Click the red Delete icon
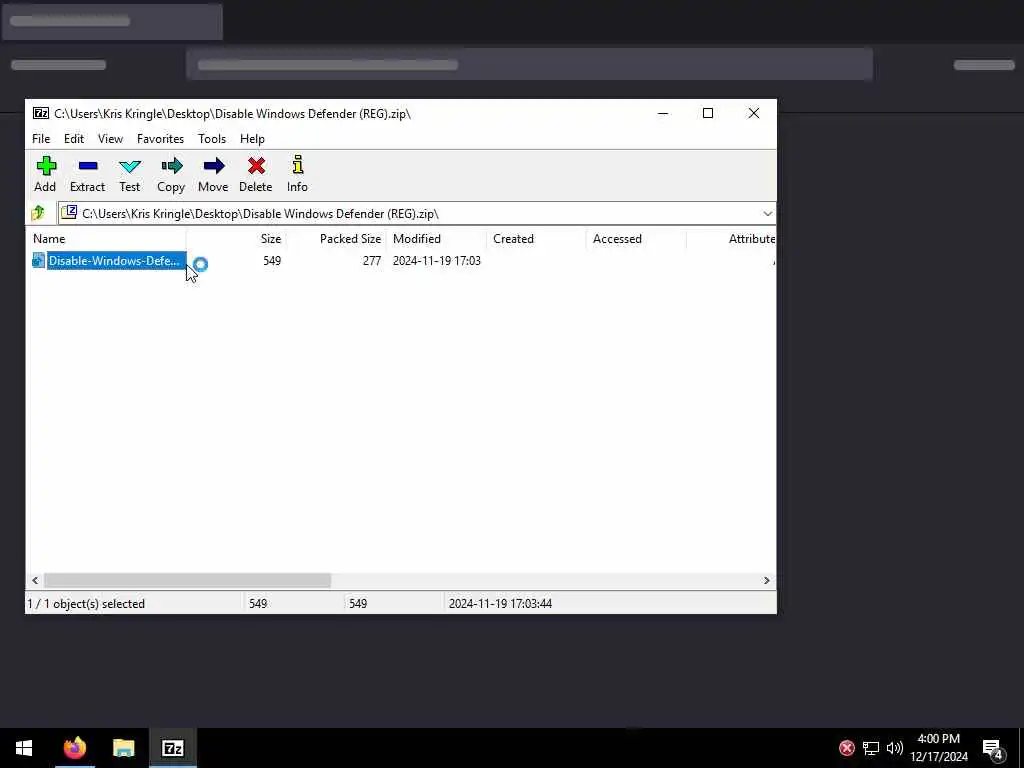Image resolution: width=1024 pixels, height=768 pixels. pos(256,166)
